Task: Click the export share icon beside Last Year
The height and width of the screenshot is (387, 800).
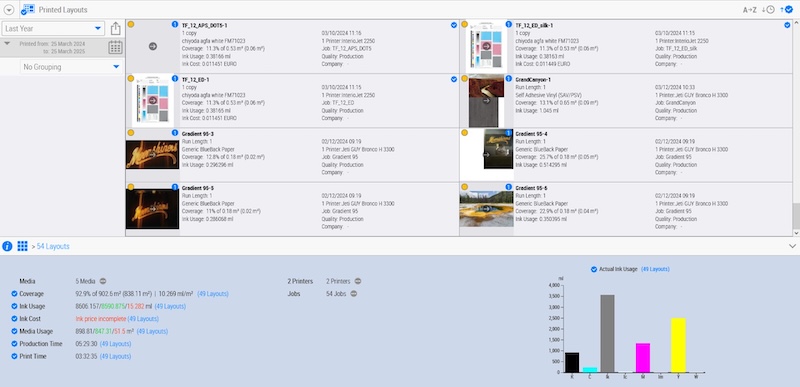Action: (x=115, y=28)
